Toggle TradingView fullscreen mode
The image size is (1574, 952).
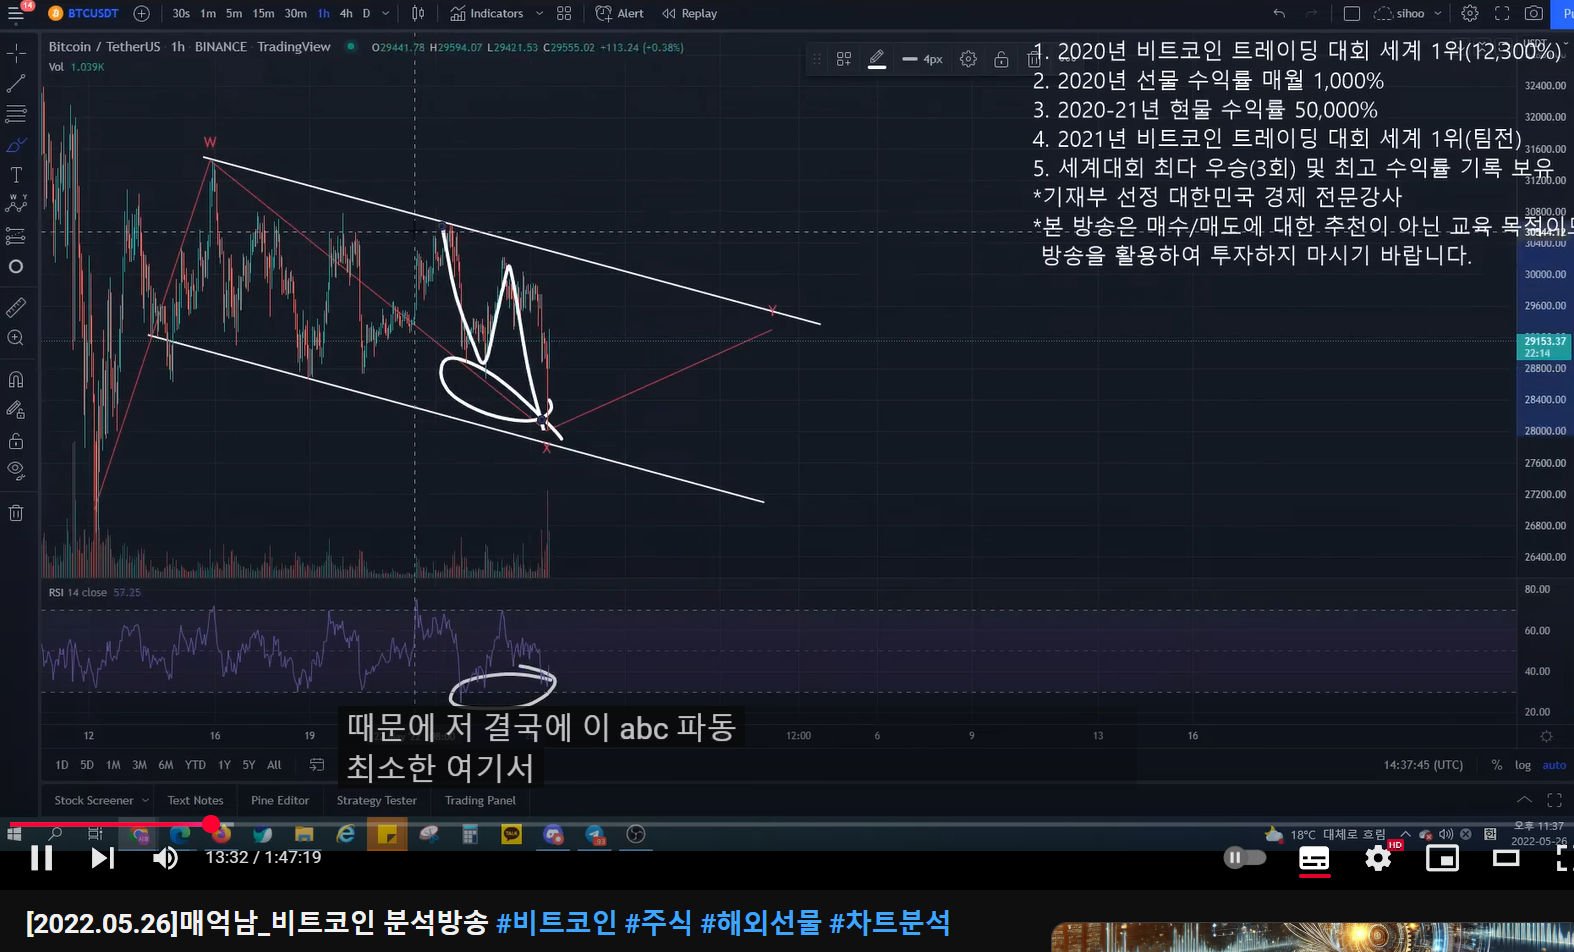1502,13
